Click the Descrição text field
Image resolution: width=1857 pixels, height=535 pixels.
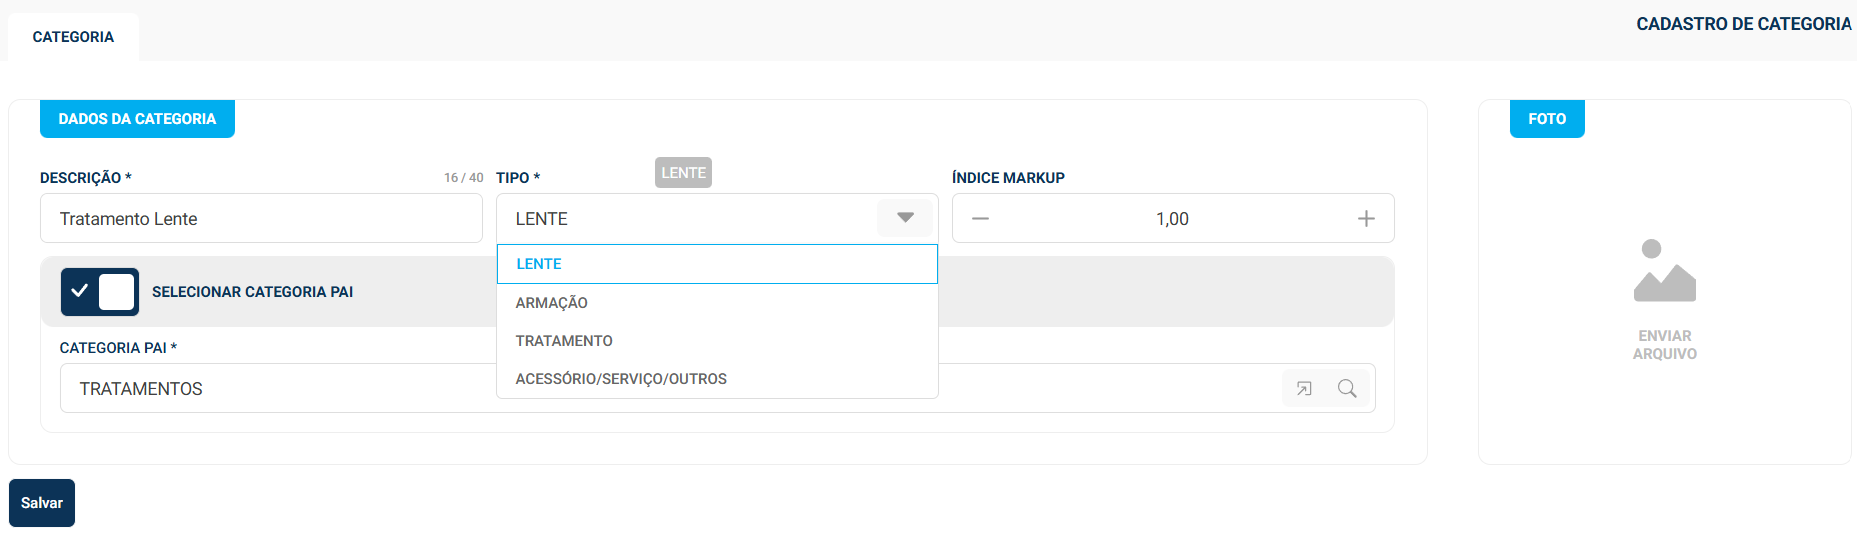tap(260, 219)
